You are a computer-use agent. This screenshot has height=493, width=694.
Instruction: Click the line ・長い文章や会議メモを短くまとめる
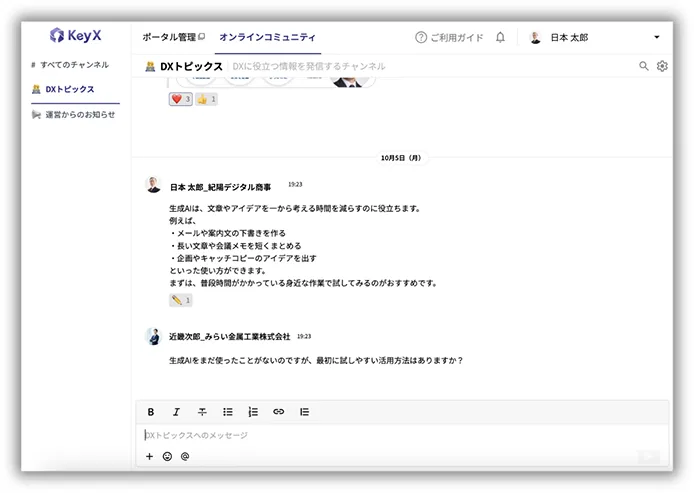235,246
